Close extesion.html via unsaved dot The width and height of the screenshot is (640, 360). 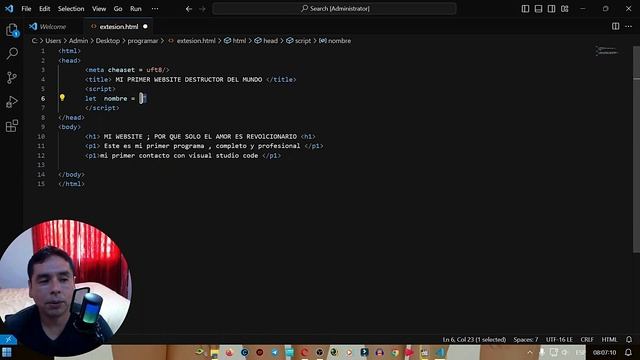click(x=145, y=27)
